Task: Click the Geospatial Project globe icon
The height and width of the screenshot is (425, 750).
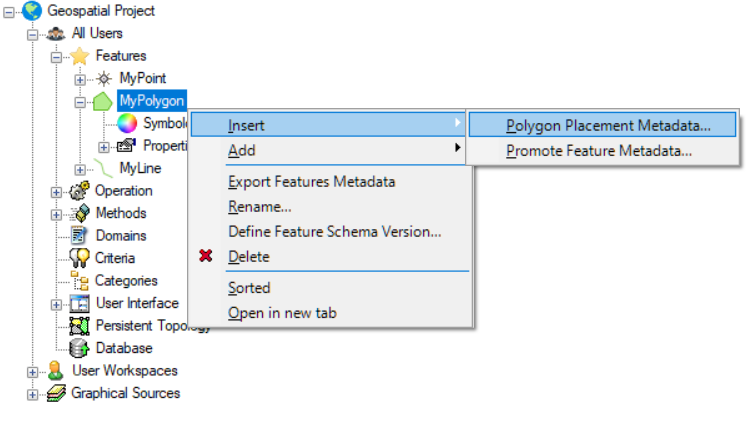Action: click(32, 11)
